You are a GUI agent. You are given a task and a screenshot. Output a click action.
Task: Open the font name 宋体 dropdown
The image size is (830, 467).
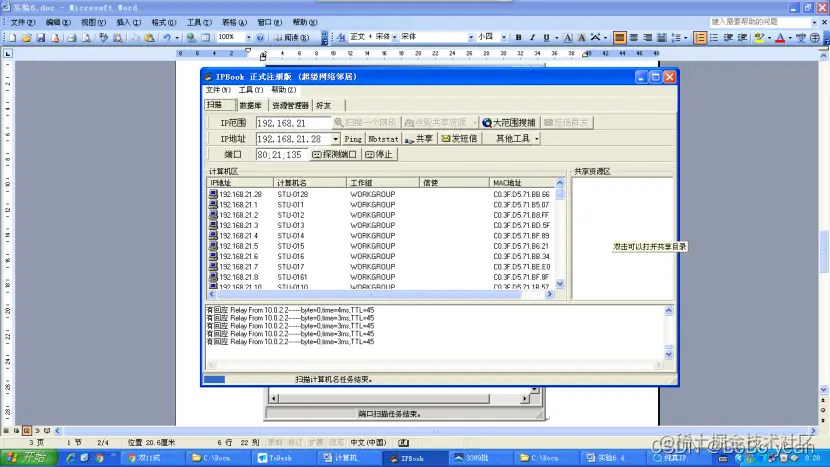tap(471, 37)
